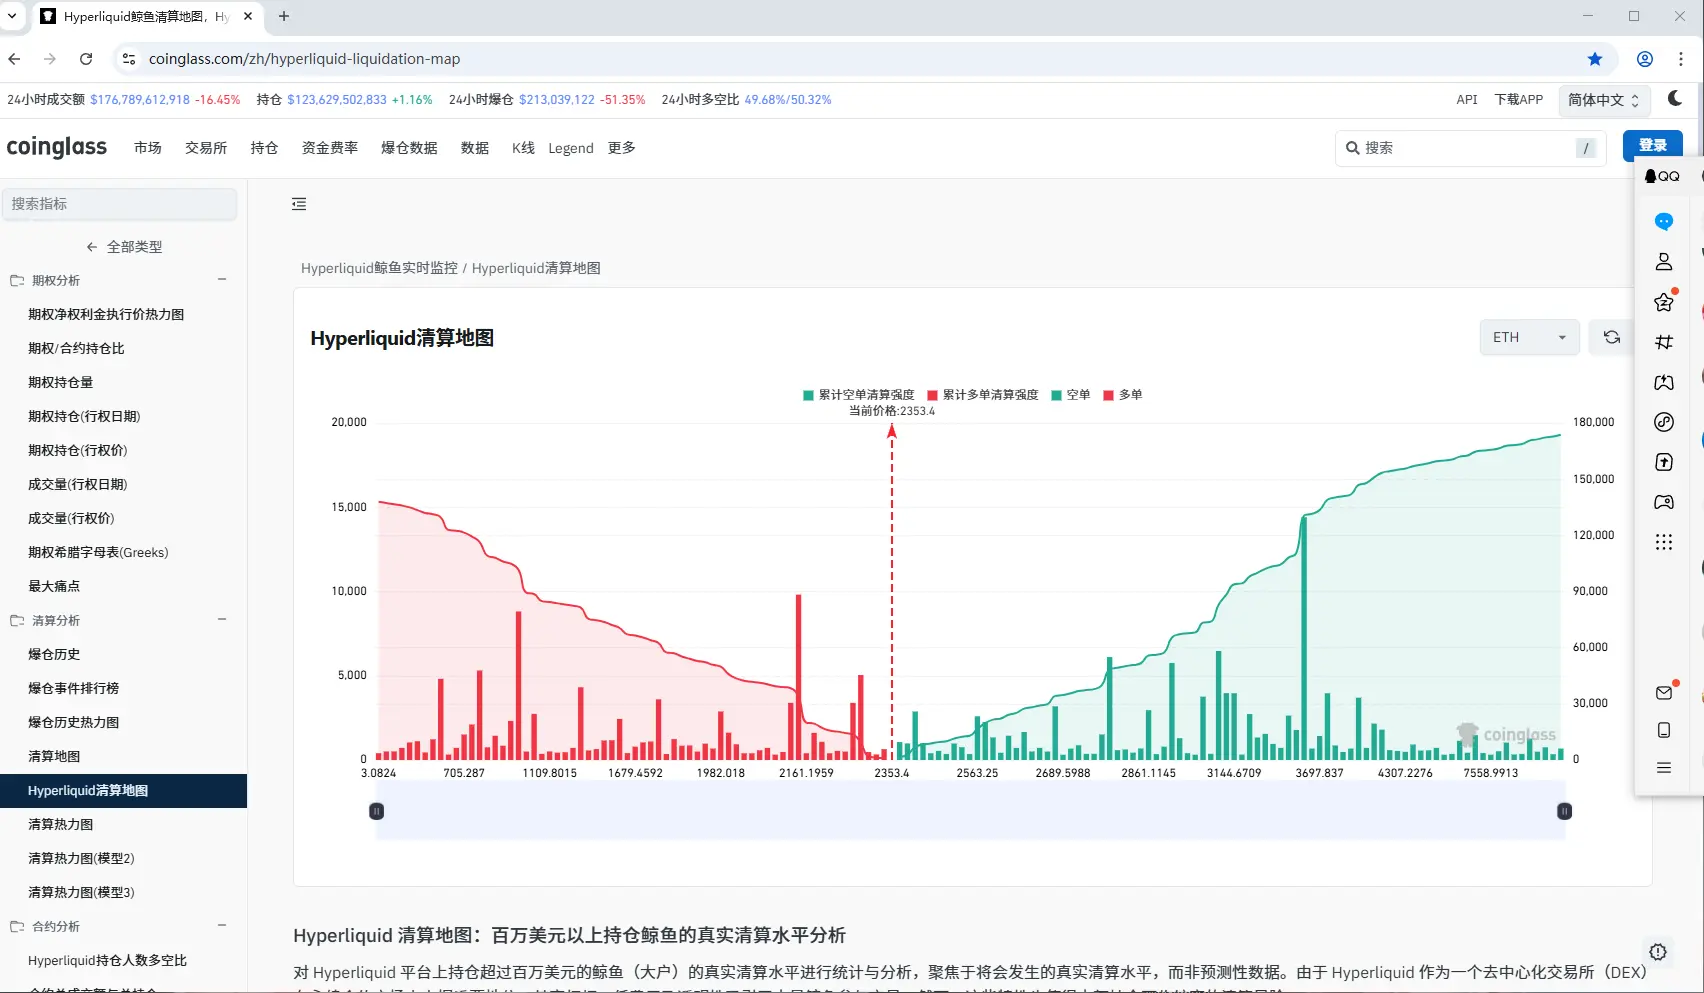This screenshot has height=993, width=1704.
Task: Open 简体中文 language selector
Action: point(1603,100)
